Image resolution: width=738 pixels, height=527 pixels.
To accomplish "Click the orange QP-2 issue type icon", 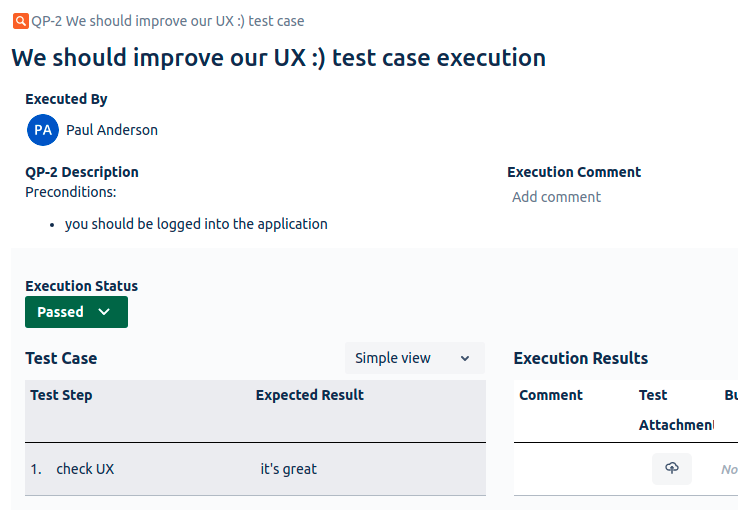I will coord(21,21).
